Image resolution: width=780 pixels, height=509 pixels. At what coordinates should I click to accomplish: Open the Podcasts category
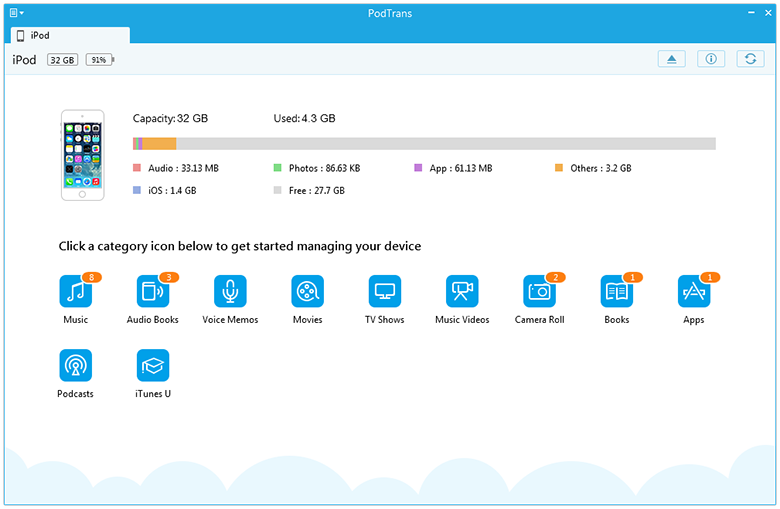tap(76, 365)
